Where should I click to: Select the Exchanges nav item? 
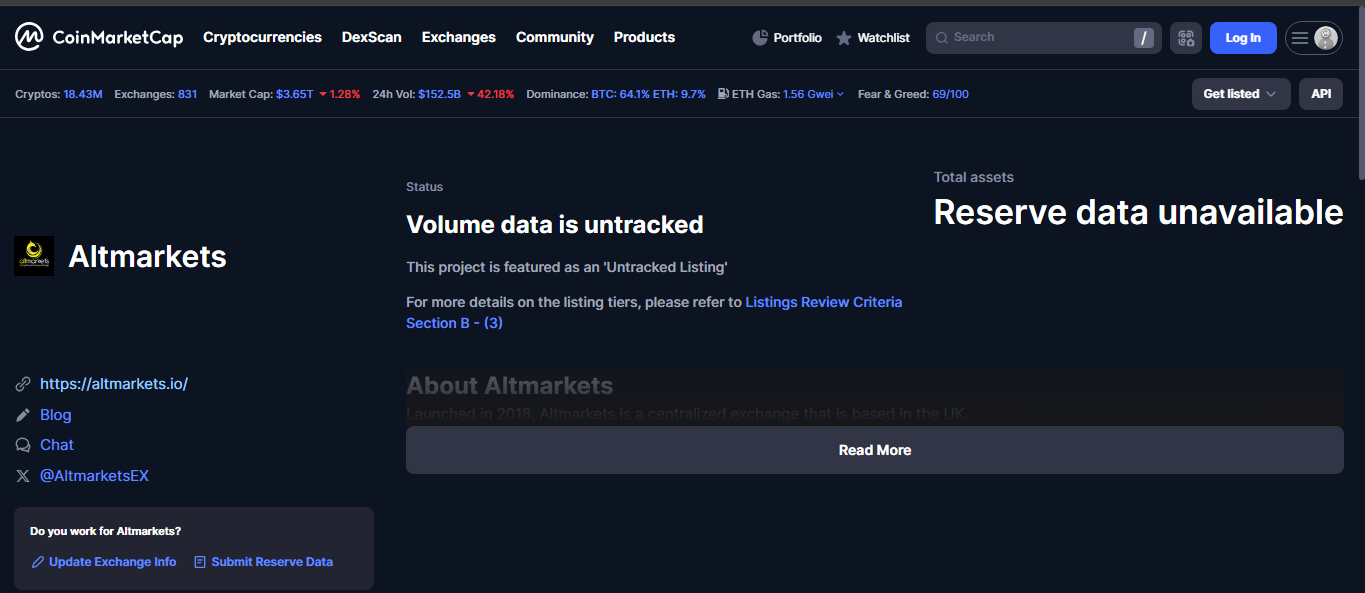click(x=458, y=37)
